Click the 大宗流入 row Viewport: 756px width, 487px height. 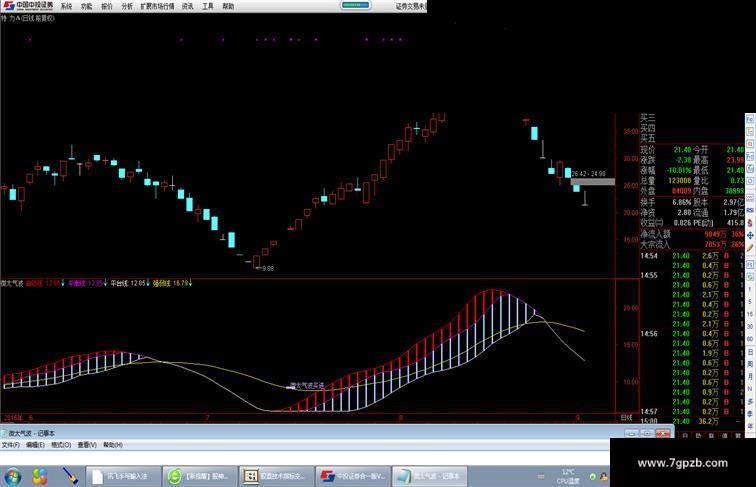point(692,244)
